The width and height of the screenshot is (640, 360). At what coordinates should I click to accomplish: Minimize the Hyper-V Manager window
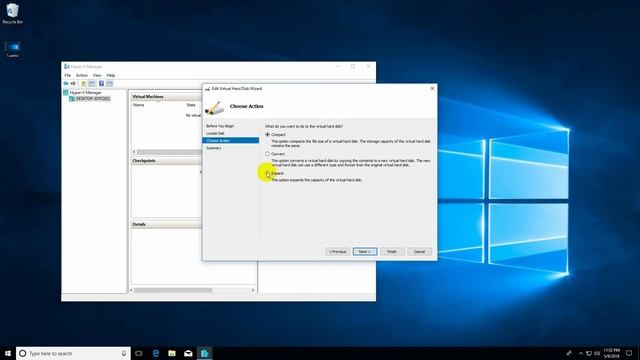(x=338, y=67)
